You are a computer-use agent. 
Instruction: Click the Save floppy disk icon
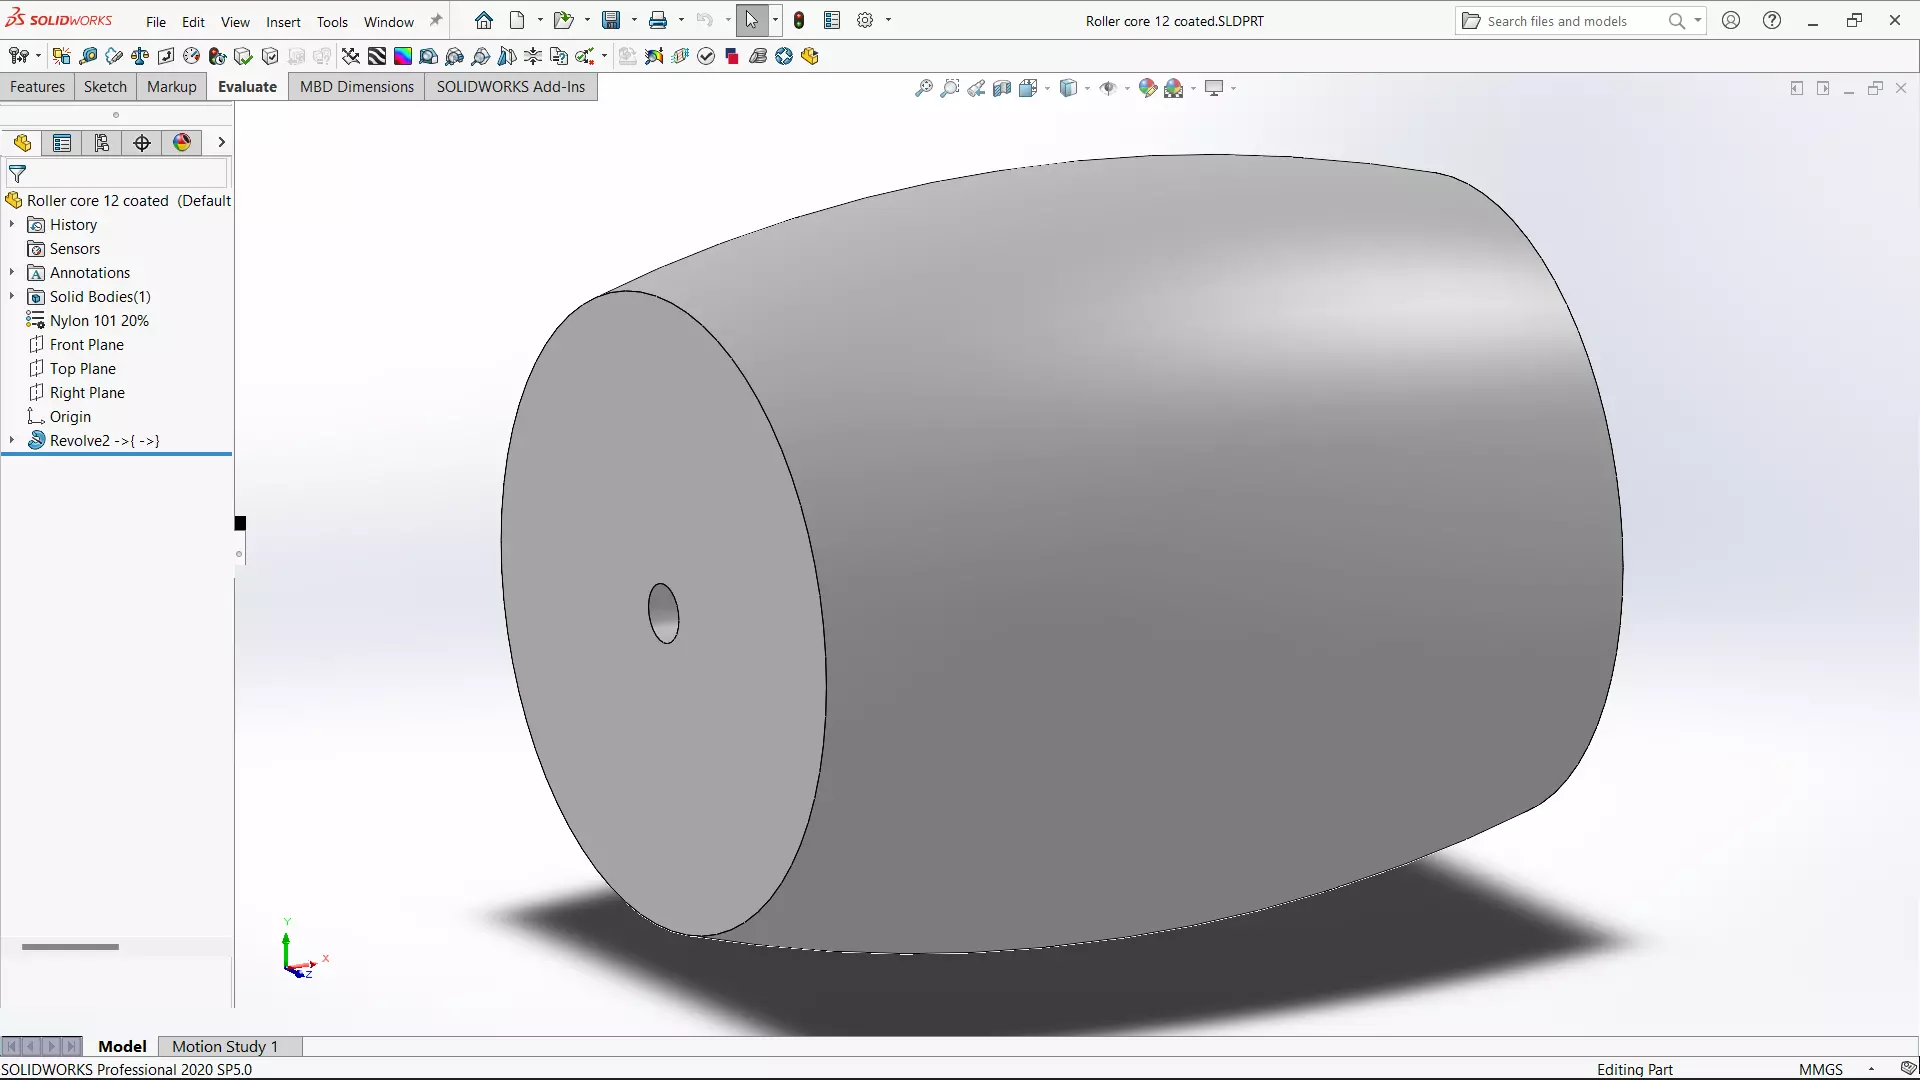coord(611,20)
